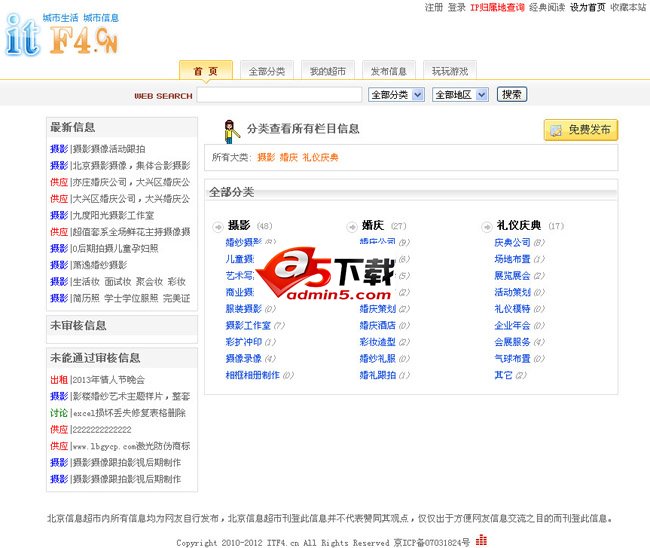Open the 我的超市 tab
This screenshot has width=650, height=548.
click(x=327, y=71)
